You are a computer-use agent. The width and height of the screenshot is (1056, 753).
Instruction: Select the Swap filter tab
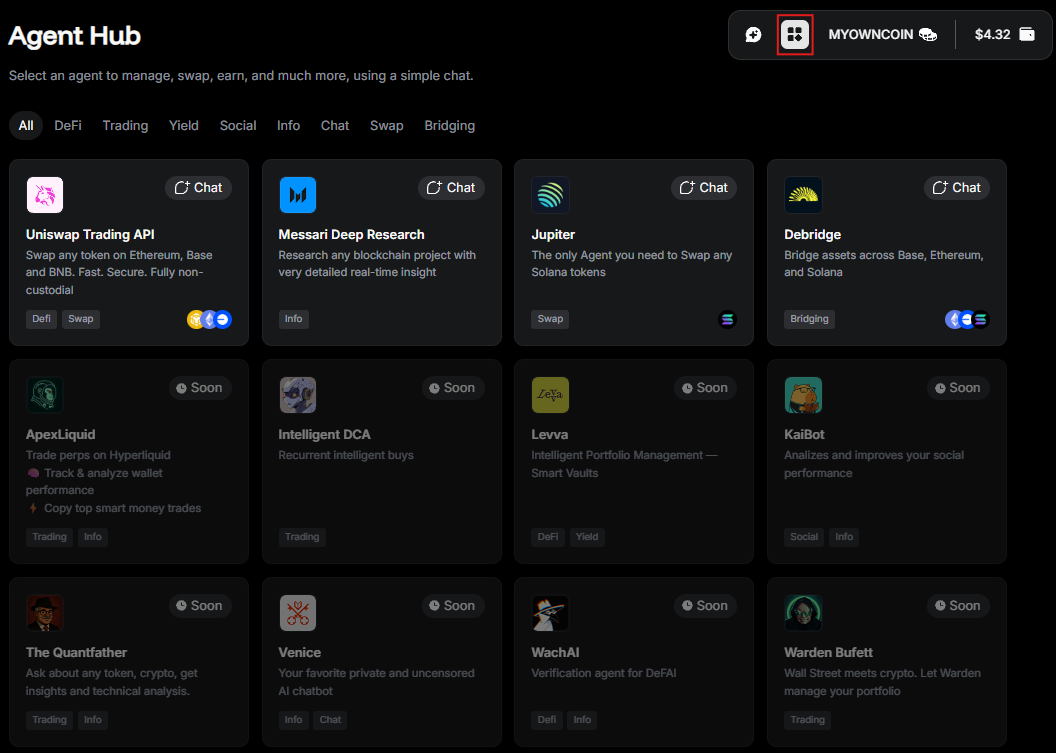tap(387, 126)
